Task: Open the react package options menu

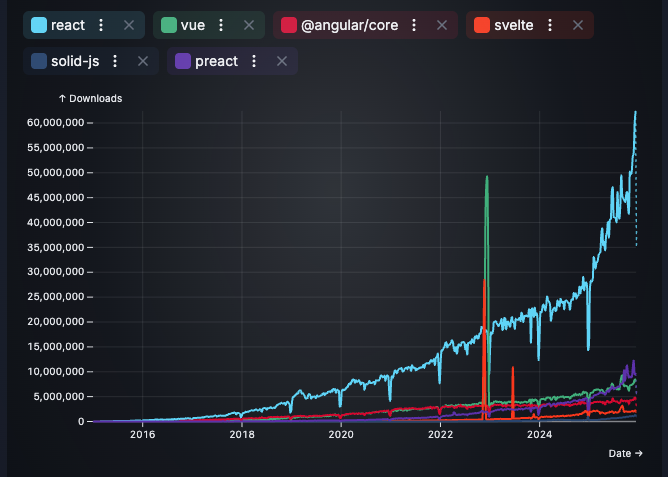Action: (101, 25)
